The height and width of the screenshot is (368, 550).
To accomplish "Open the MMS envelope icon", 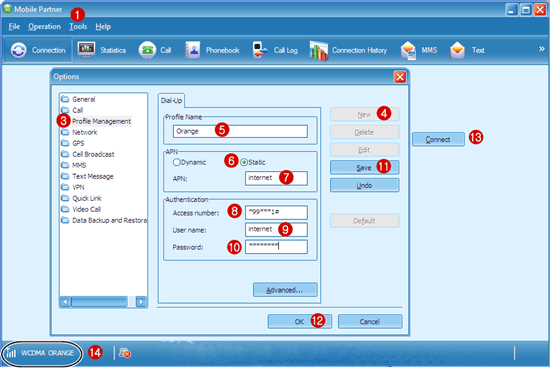I will tap(408, 51).
